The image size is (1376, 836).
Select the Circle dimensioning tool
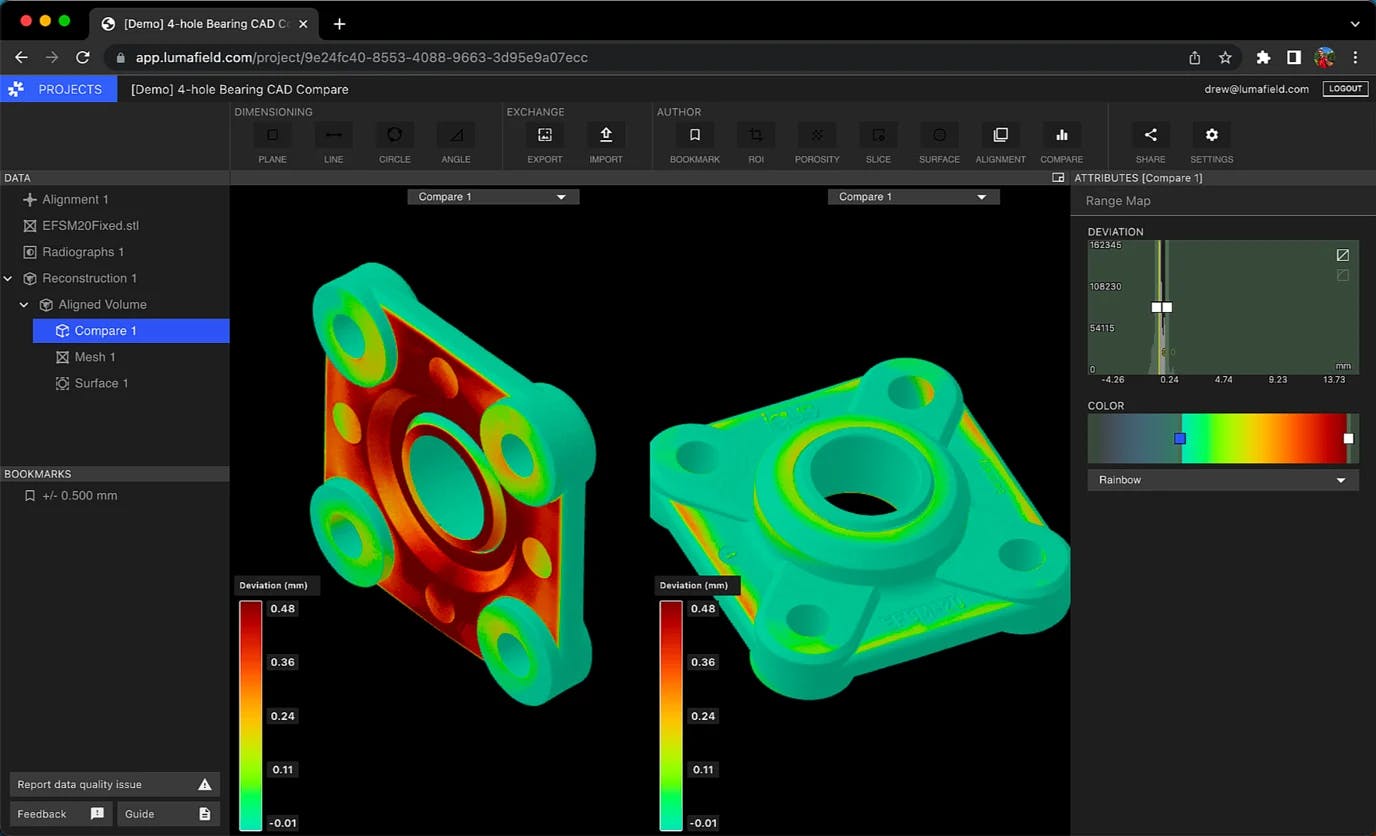pos(394,136)
